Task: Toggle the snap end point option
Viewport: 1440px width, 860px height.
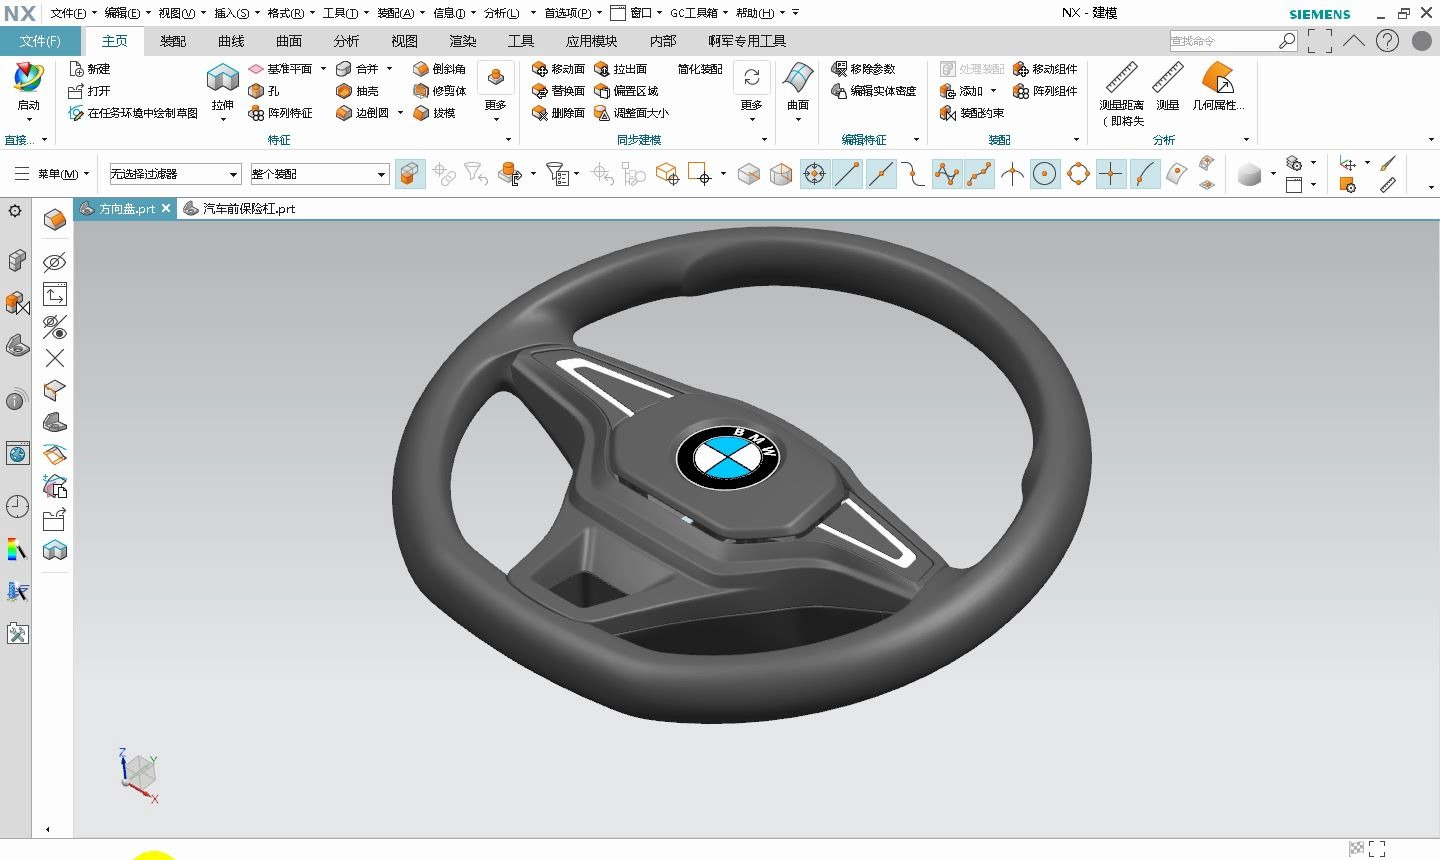Action: 847,174
